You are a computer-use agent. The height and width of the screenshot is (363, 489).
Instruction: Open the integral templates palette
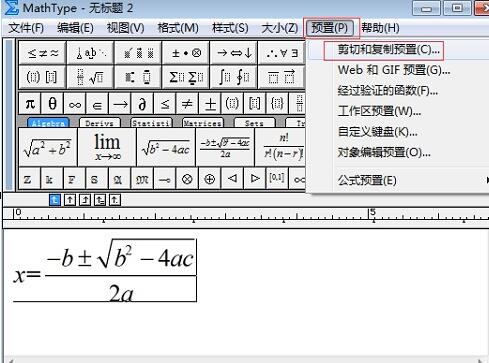234,77
